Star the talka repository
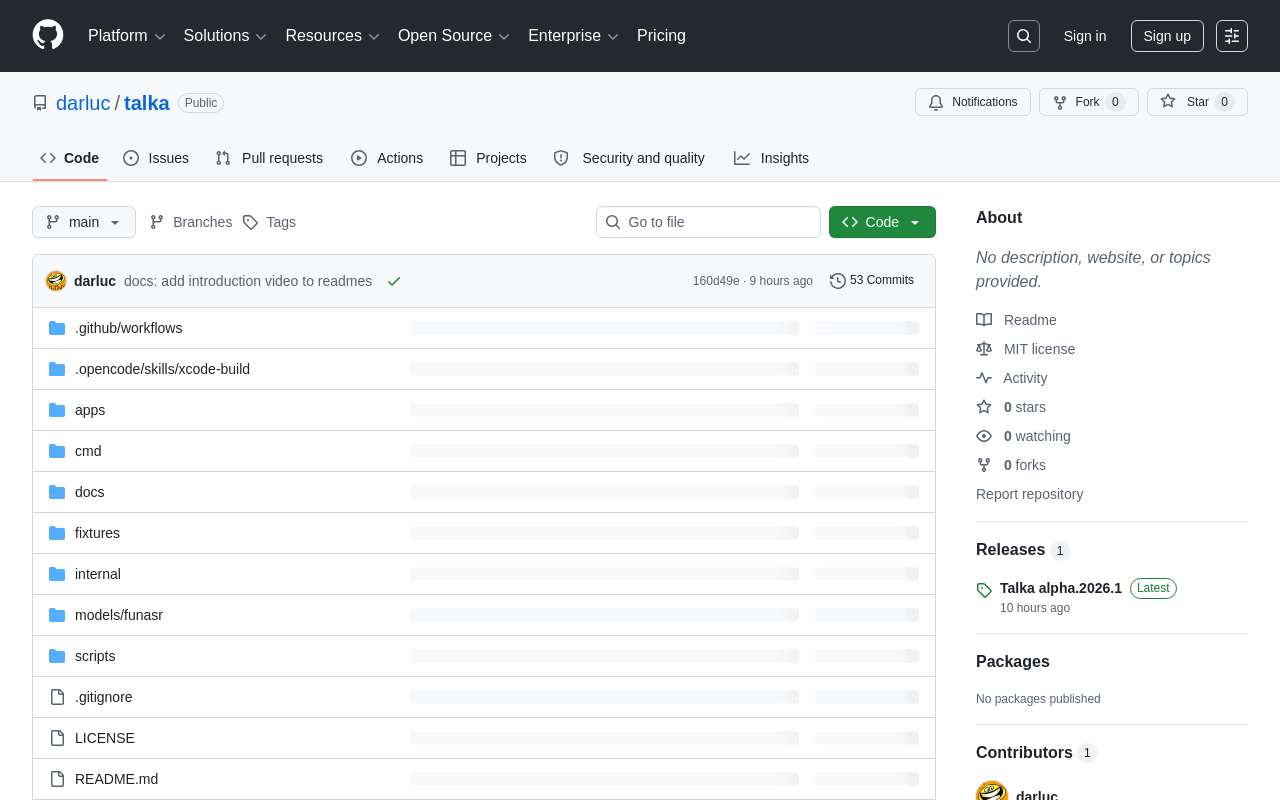This screenshot has height=800, width=1280. pos(1197,102)
